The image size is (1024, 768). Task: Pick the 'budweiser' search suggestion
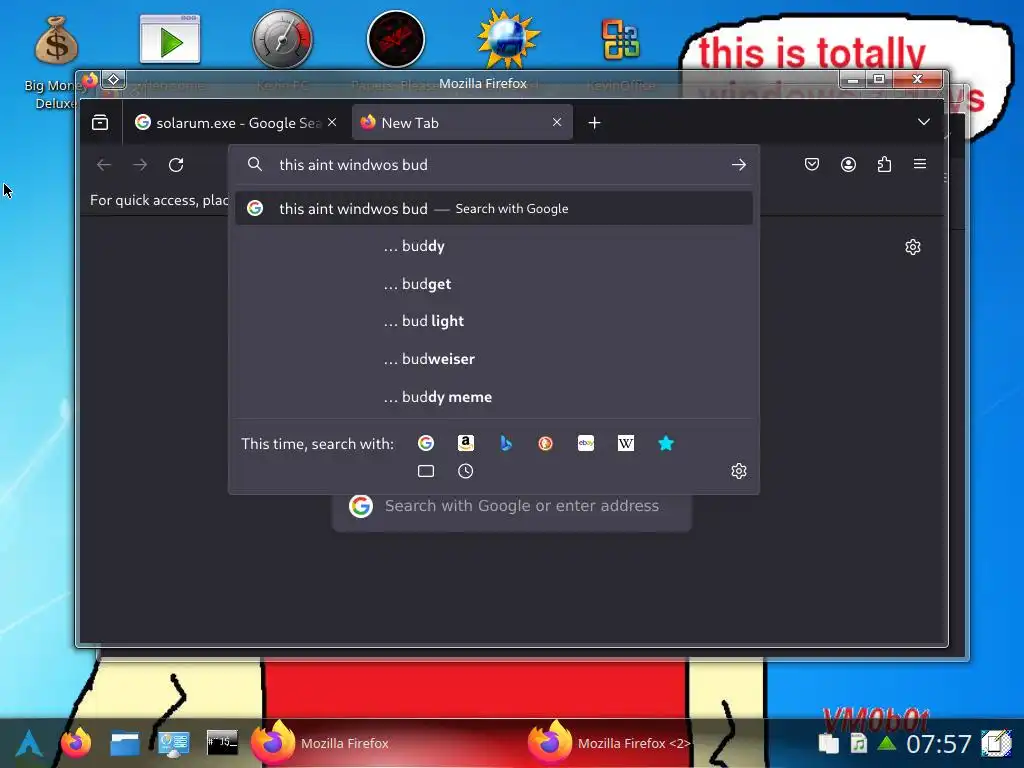pyautogui.click(x=494, y=359)
